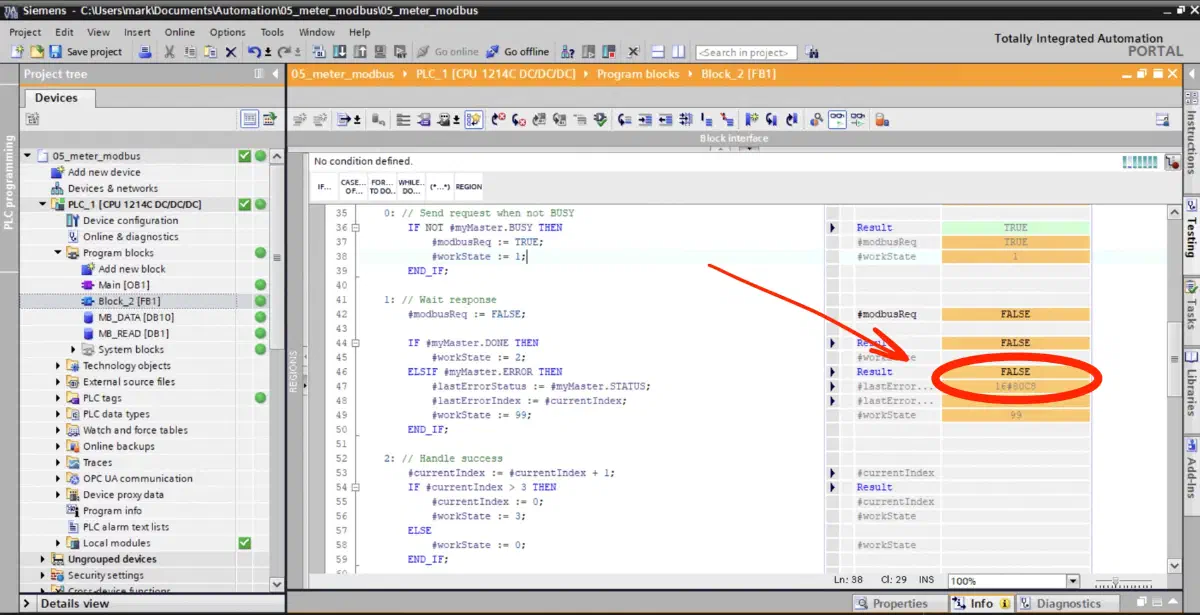Click the Undo arrow icon
This screenshot has width=1200, height=615.
(x=254, y=52)
